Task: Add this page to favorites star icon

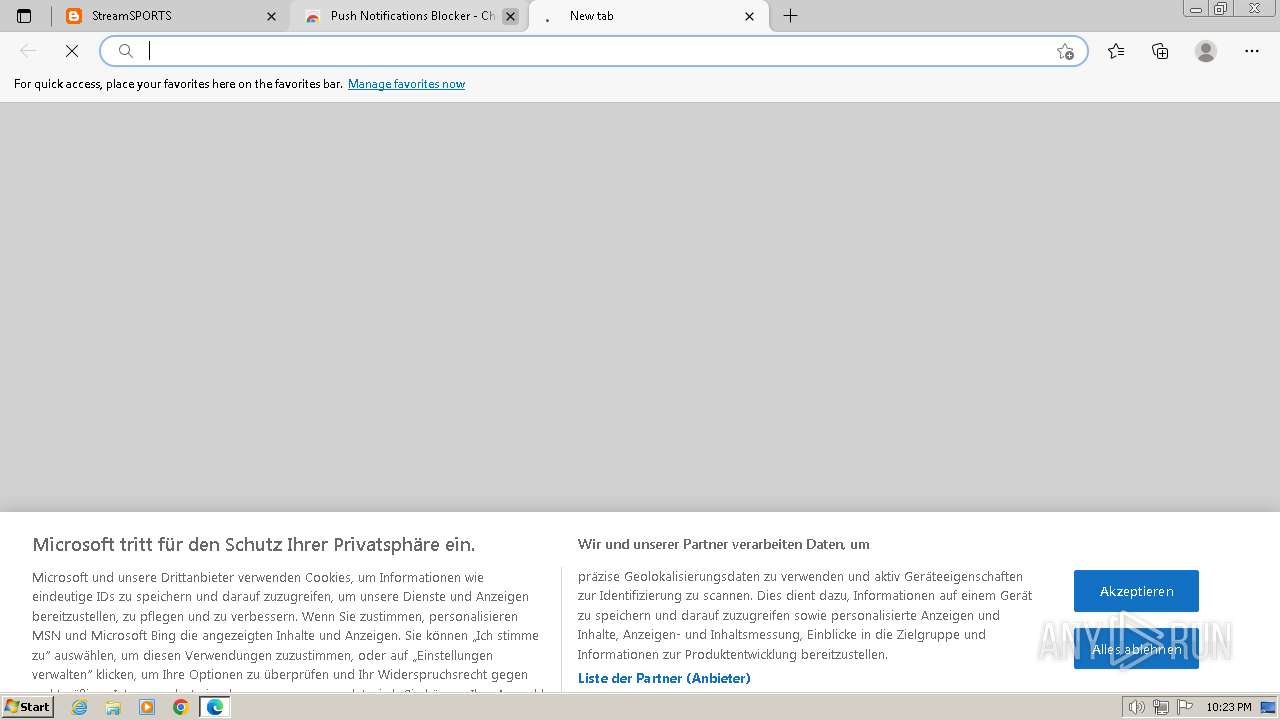Action: 1065,51
